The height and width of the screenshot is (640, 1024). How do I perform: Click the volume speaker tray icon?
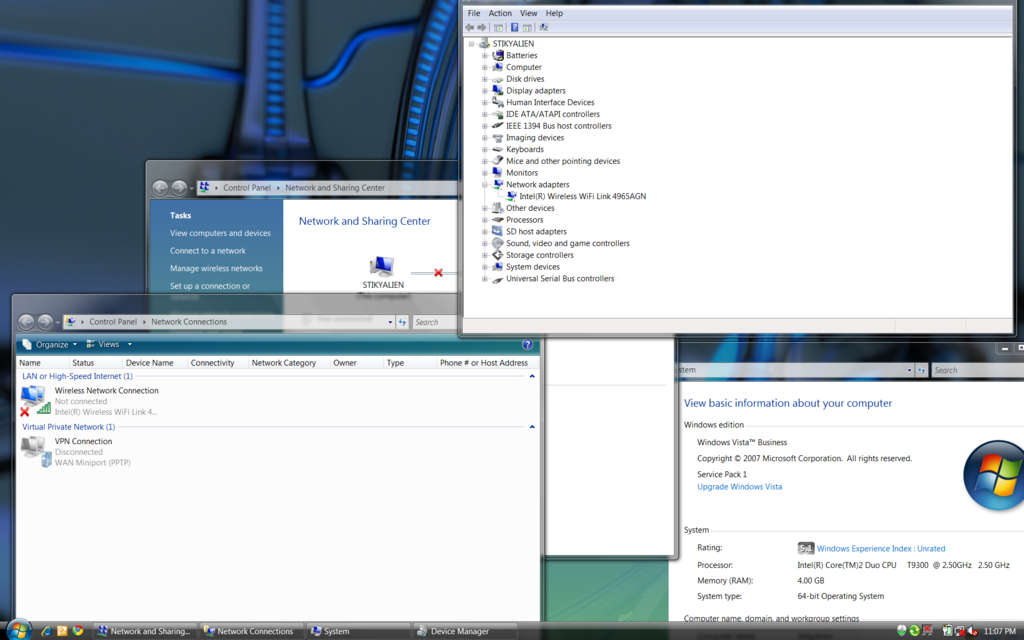coord(972,630)
